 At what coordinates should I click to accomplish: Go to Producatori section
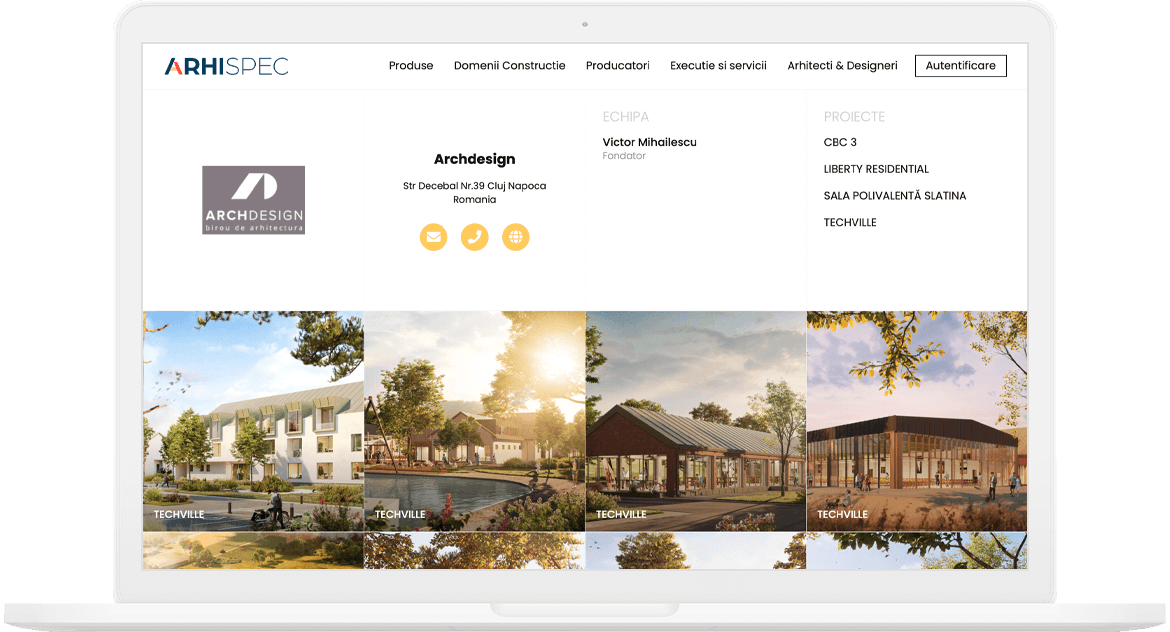point(617,66)
